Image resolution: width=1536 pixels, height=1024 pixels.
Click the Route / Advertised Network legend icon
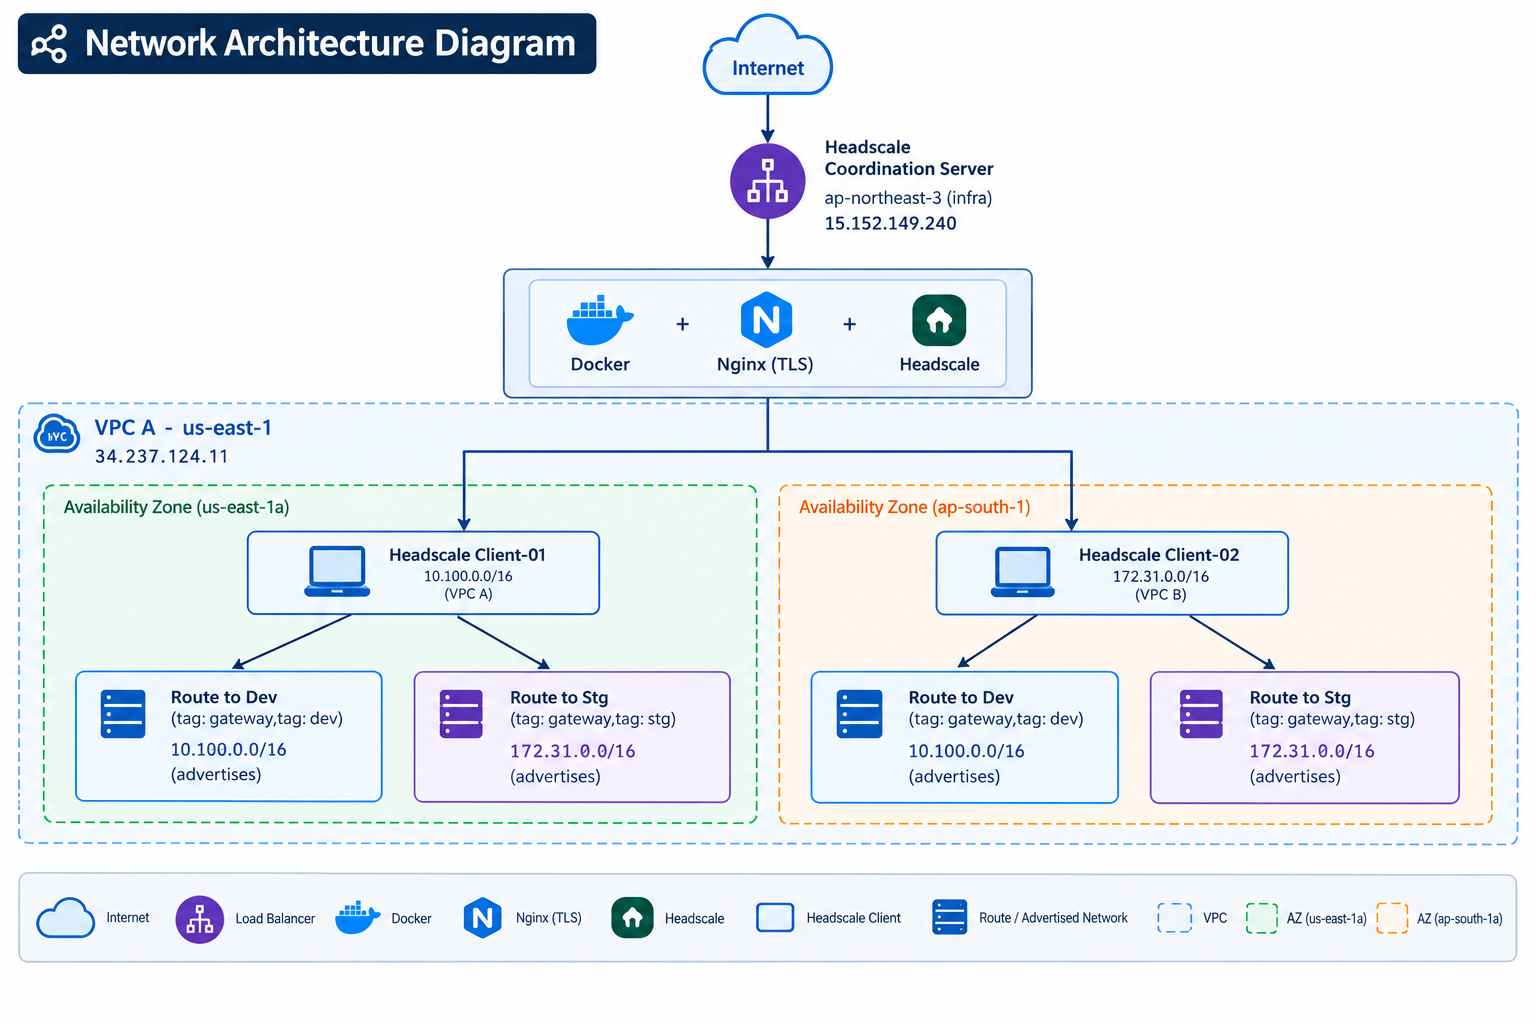(x=949, y=917)
